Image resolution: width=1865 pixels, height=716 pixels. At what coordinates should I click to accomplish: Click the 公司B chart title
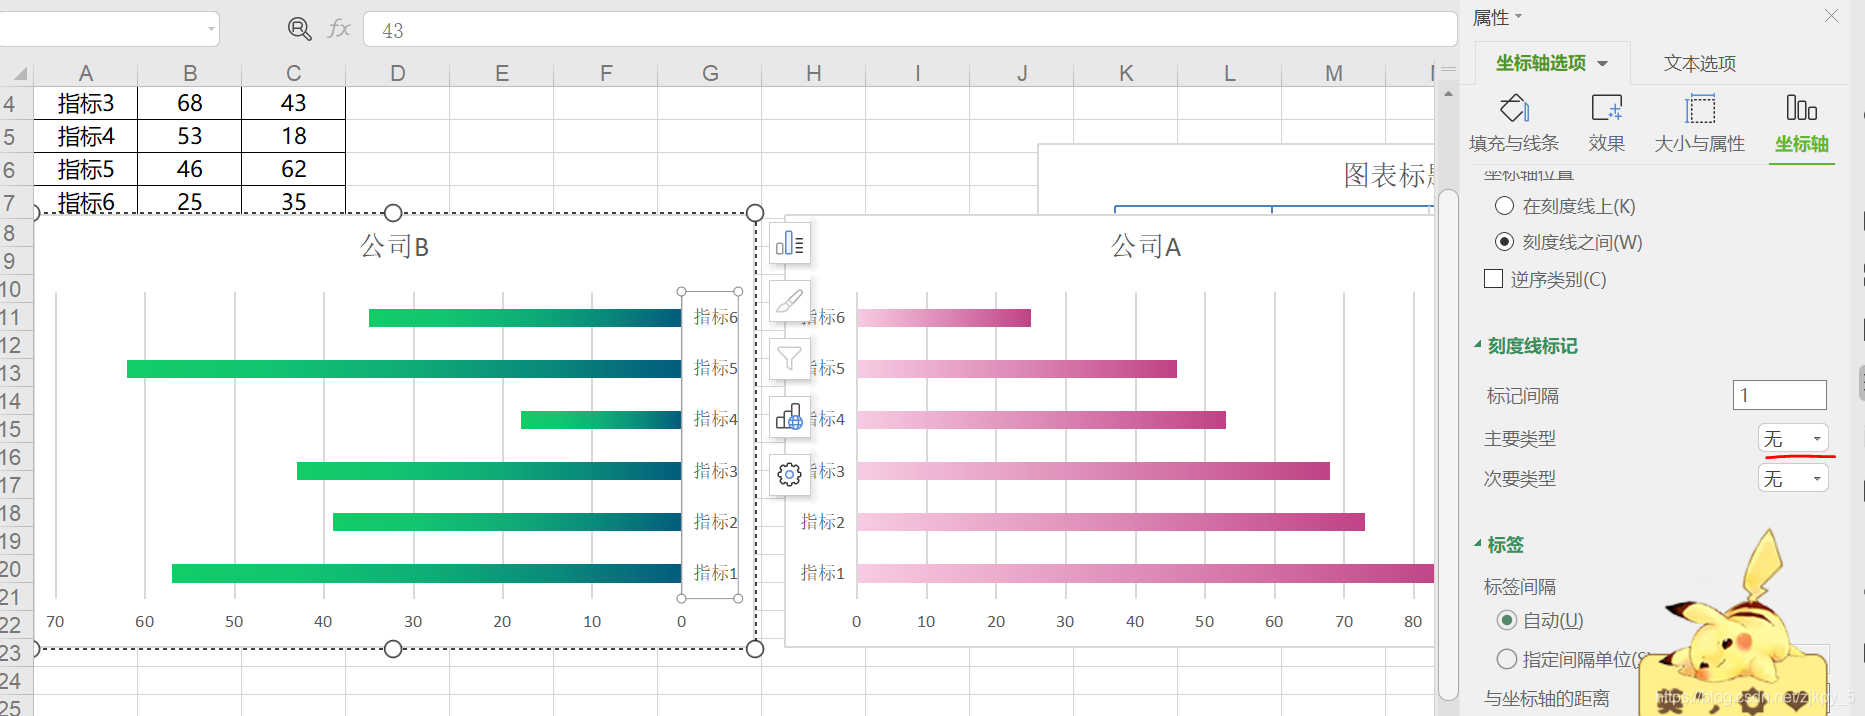(x=394, y=246)
